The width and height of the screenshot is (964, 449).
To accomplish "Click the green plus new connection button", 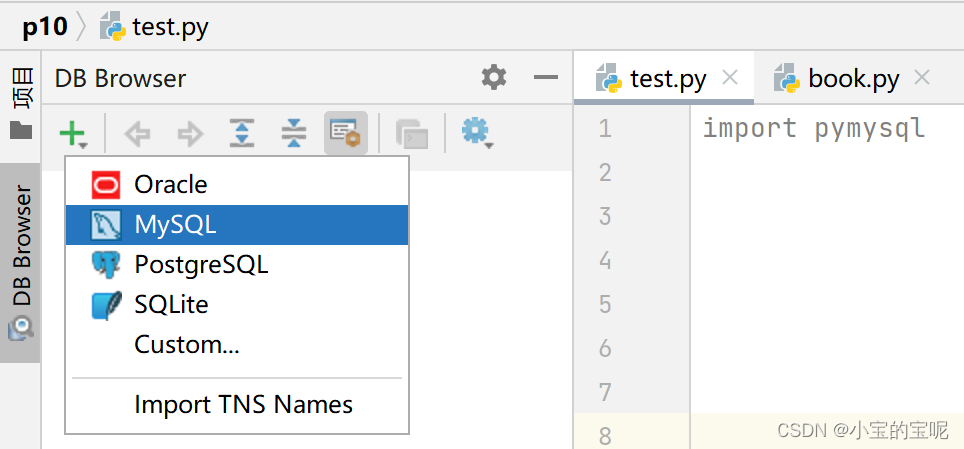I will coord(74,133).
